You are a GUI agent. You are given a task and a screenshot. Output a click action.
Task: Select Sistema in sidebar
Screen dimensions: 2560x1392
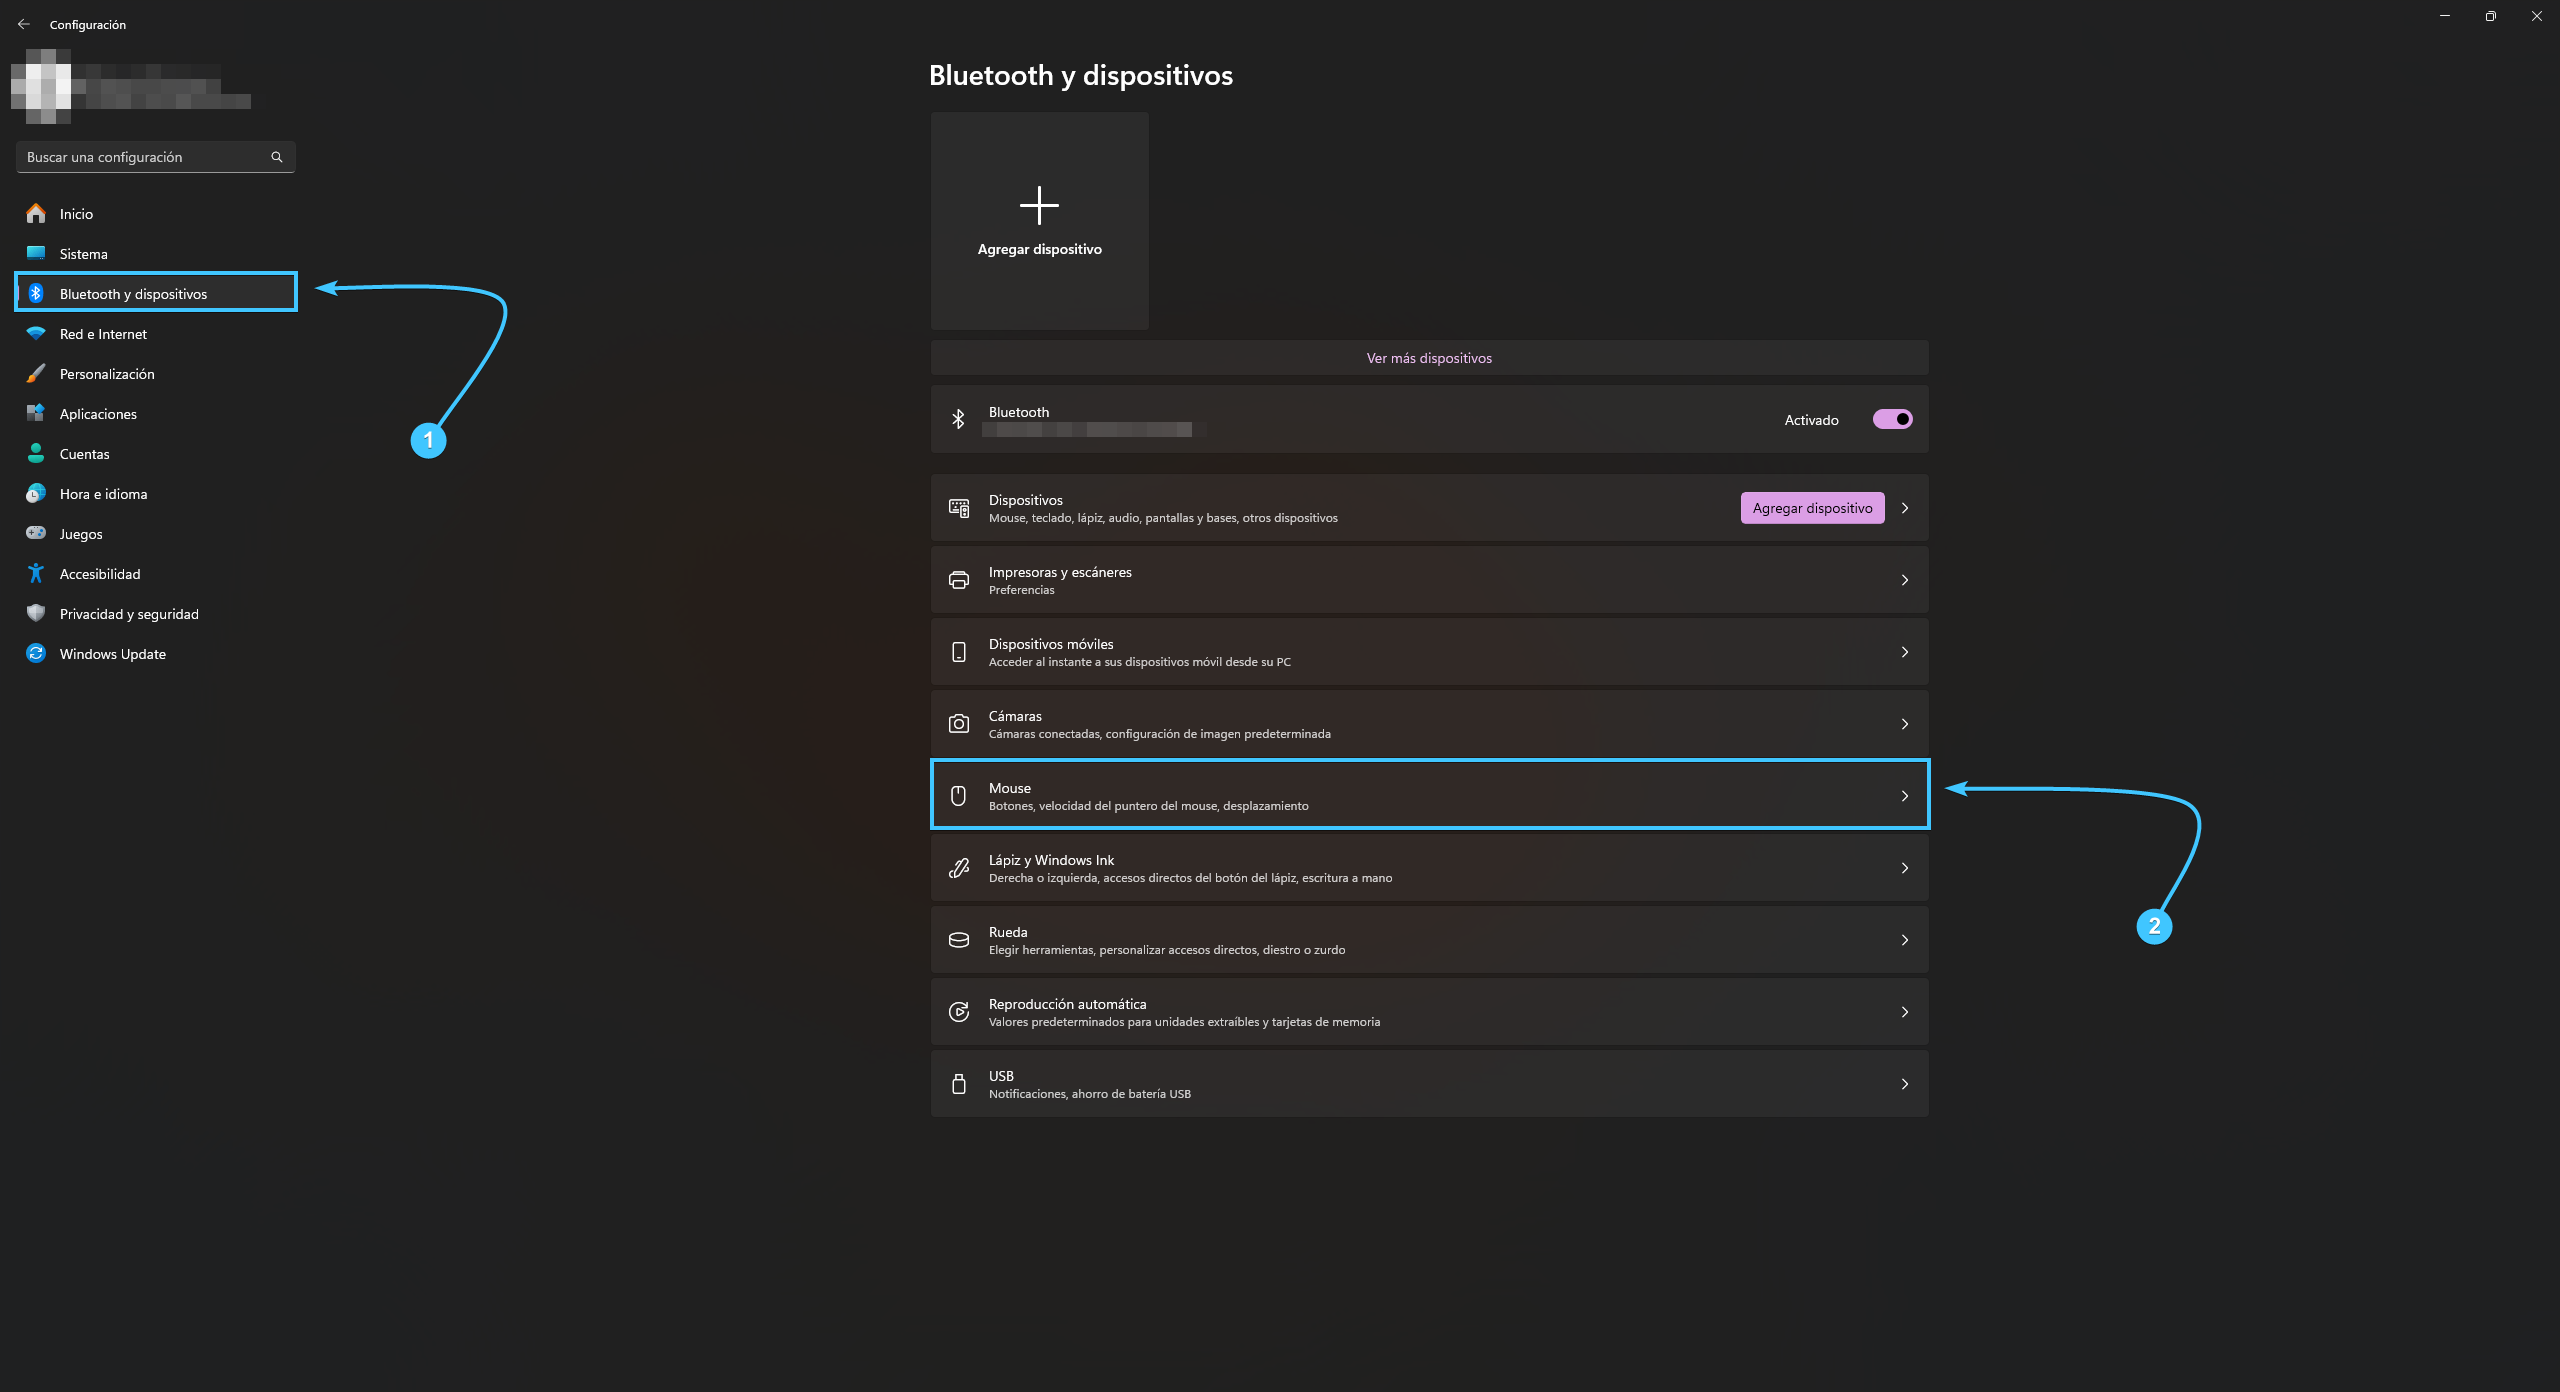coord(156,253)
